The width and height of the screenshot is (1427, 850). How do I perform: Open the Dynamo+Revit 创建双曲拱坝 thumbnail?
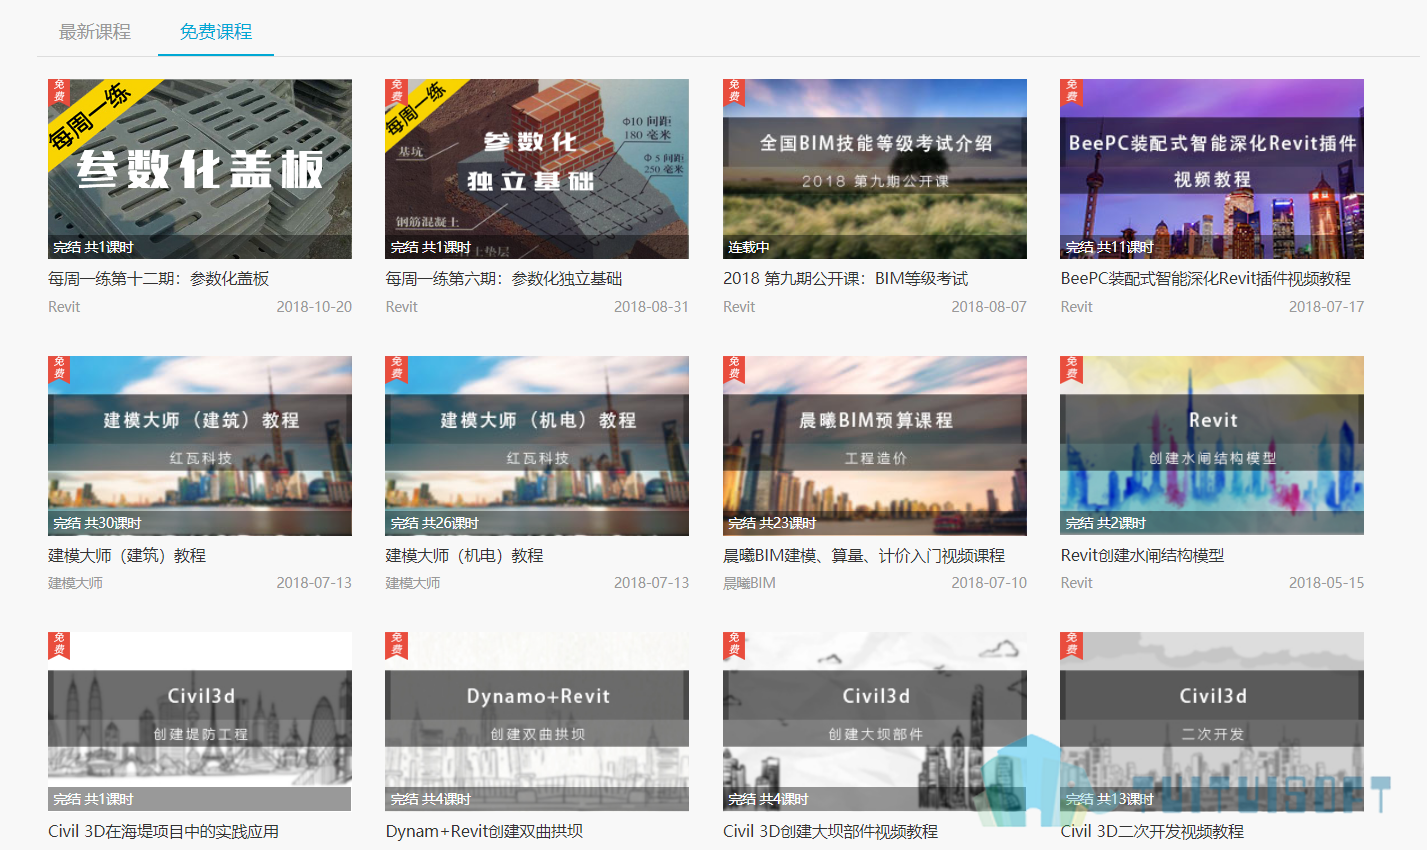[537, 721]
